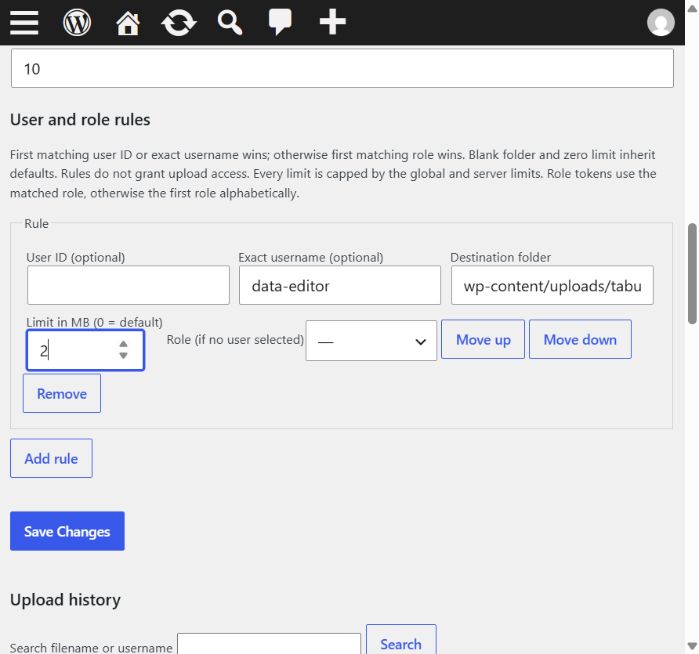Click the Exact username field with data-editor

pyautogui.click(x=340, y=285)
